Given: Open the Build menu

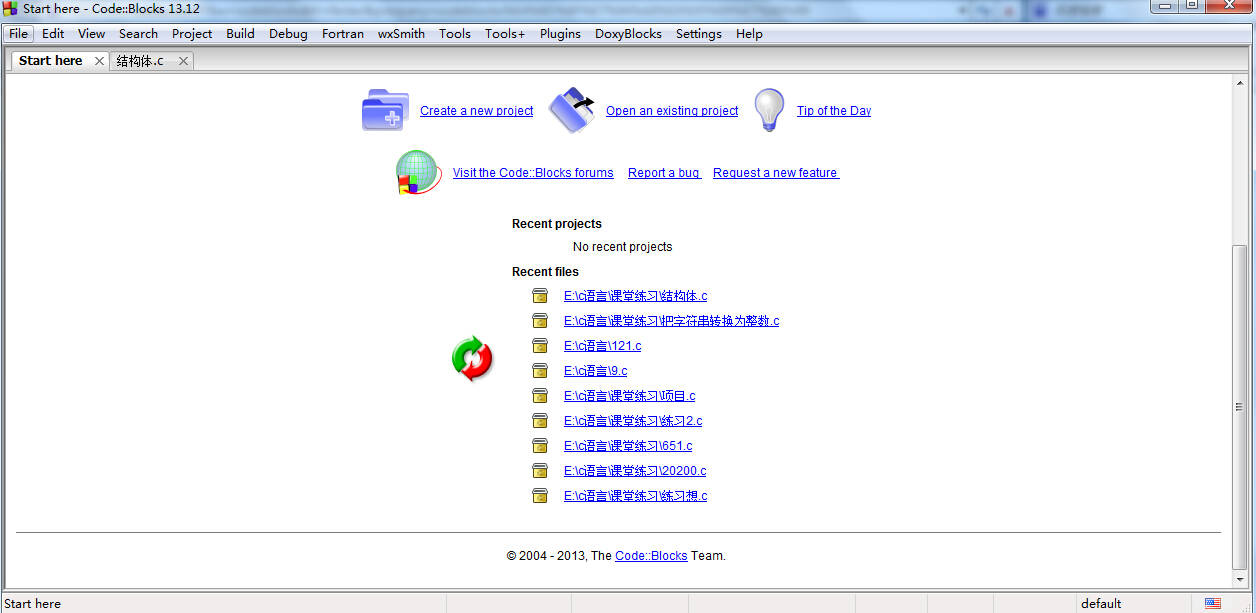Looking at the screenshot, I should pyautogui.click(x=240, y=33).
